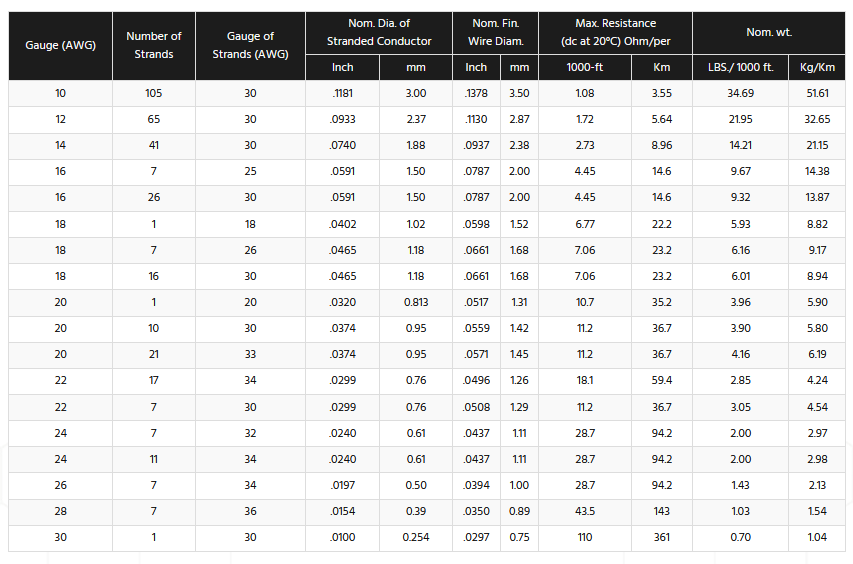This screenshot has height=564, width=853.
Task: Click the .1181 inch diameter cell
Action: tap(343, 93)
